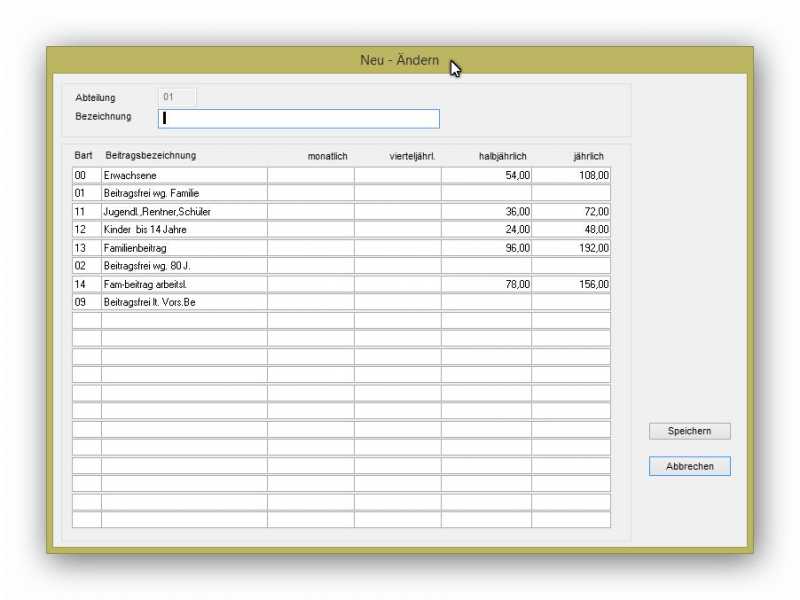Edit jährlich value 48,00 for Kinder
The height and width of the screenshot is (600, 800).
click(571, 230)
